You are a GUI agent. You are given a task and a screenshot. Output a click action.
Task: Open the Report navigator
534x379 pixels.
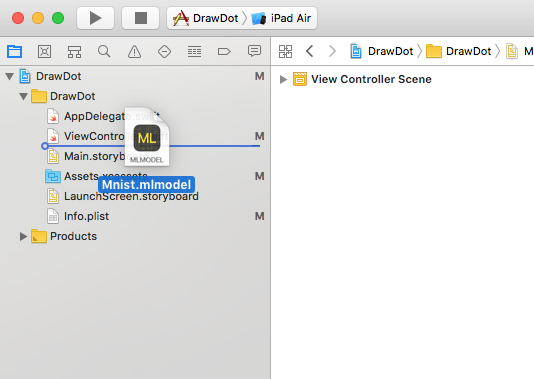(x=254, y=51)
